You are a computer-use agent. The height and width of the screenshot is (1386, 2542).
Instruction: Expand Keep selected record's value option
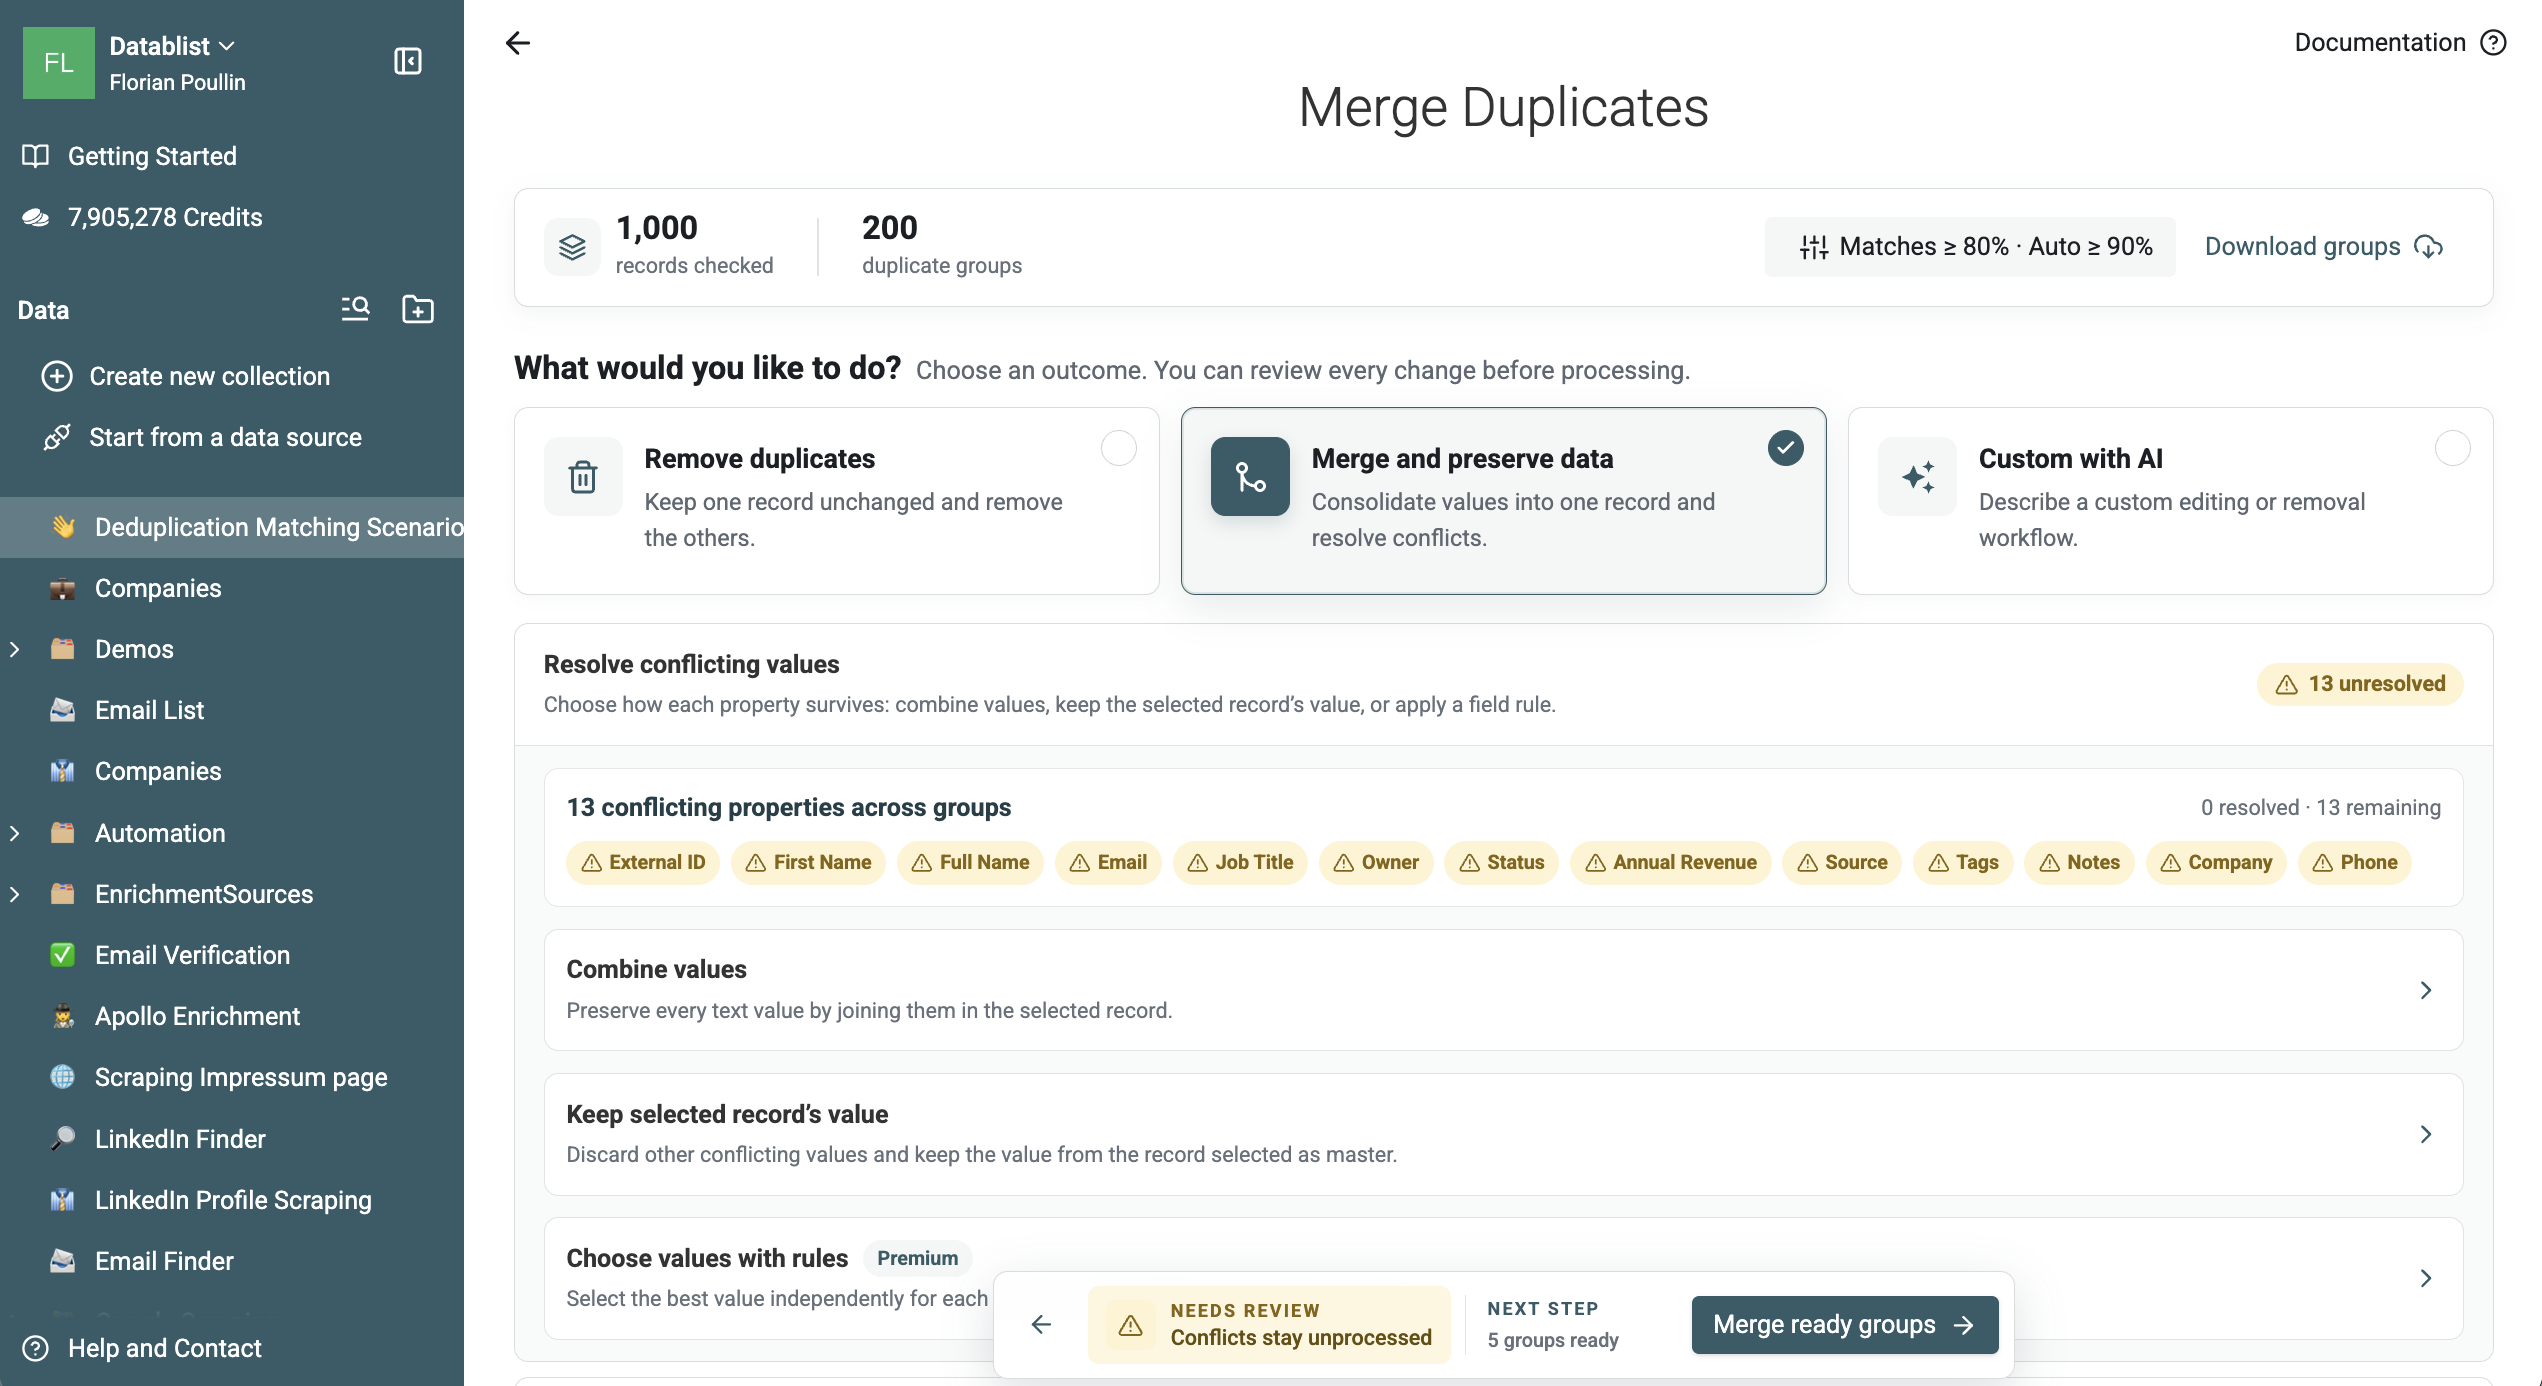(1503, 1134)
